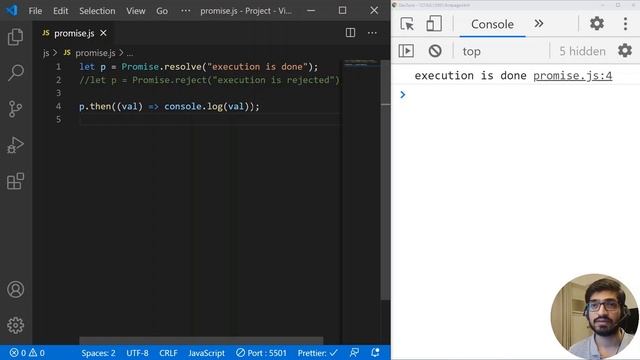
Task: Open the File menu
Action: coord(35,11)
